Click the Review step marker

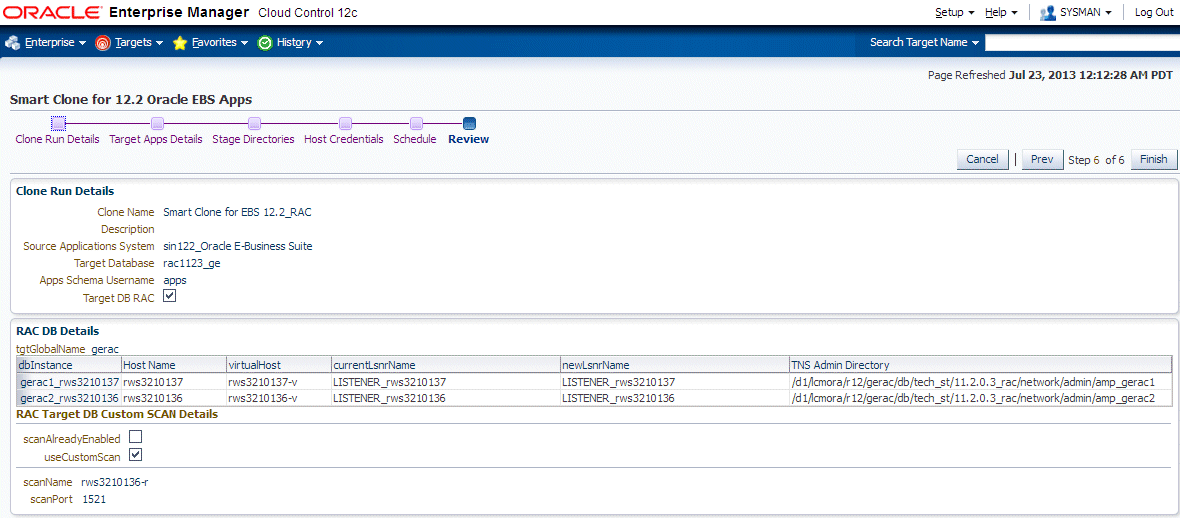click(x=470, y=123)
